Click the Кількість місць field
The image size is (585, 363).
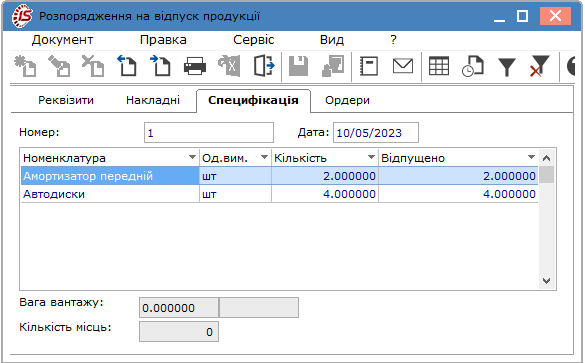pyautogui.click(x=179, y=332)
